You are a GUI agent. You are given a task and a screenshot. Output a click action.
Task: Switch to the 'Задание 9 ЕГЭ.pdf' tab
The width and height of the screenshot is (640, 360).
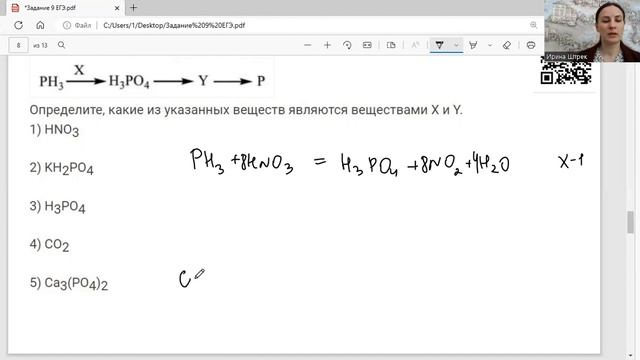[65, 8]
